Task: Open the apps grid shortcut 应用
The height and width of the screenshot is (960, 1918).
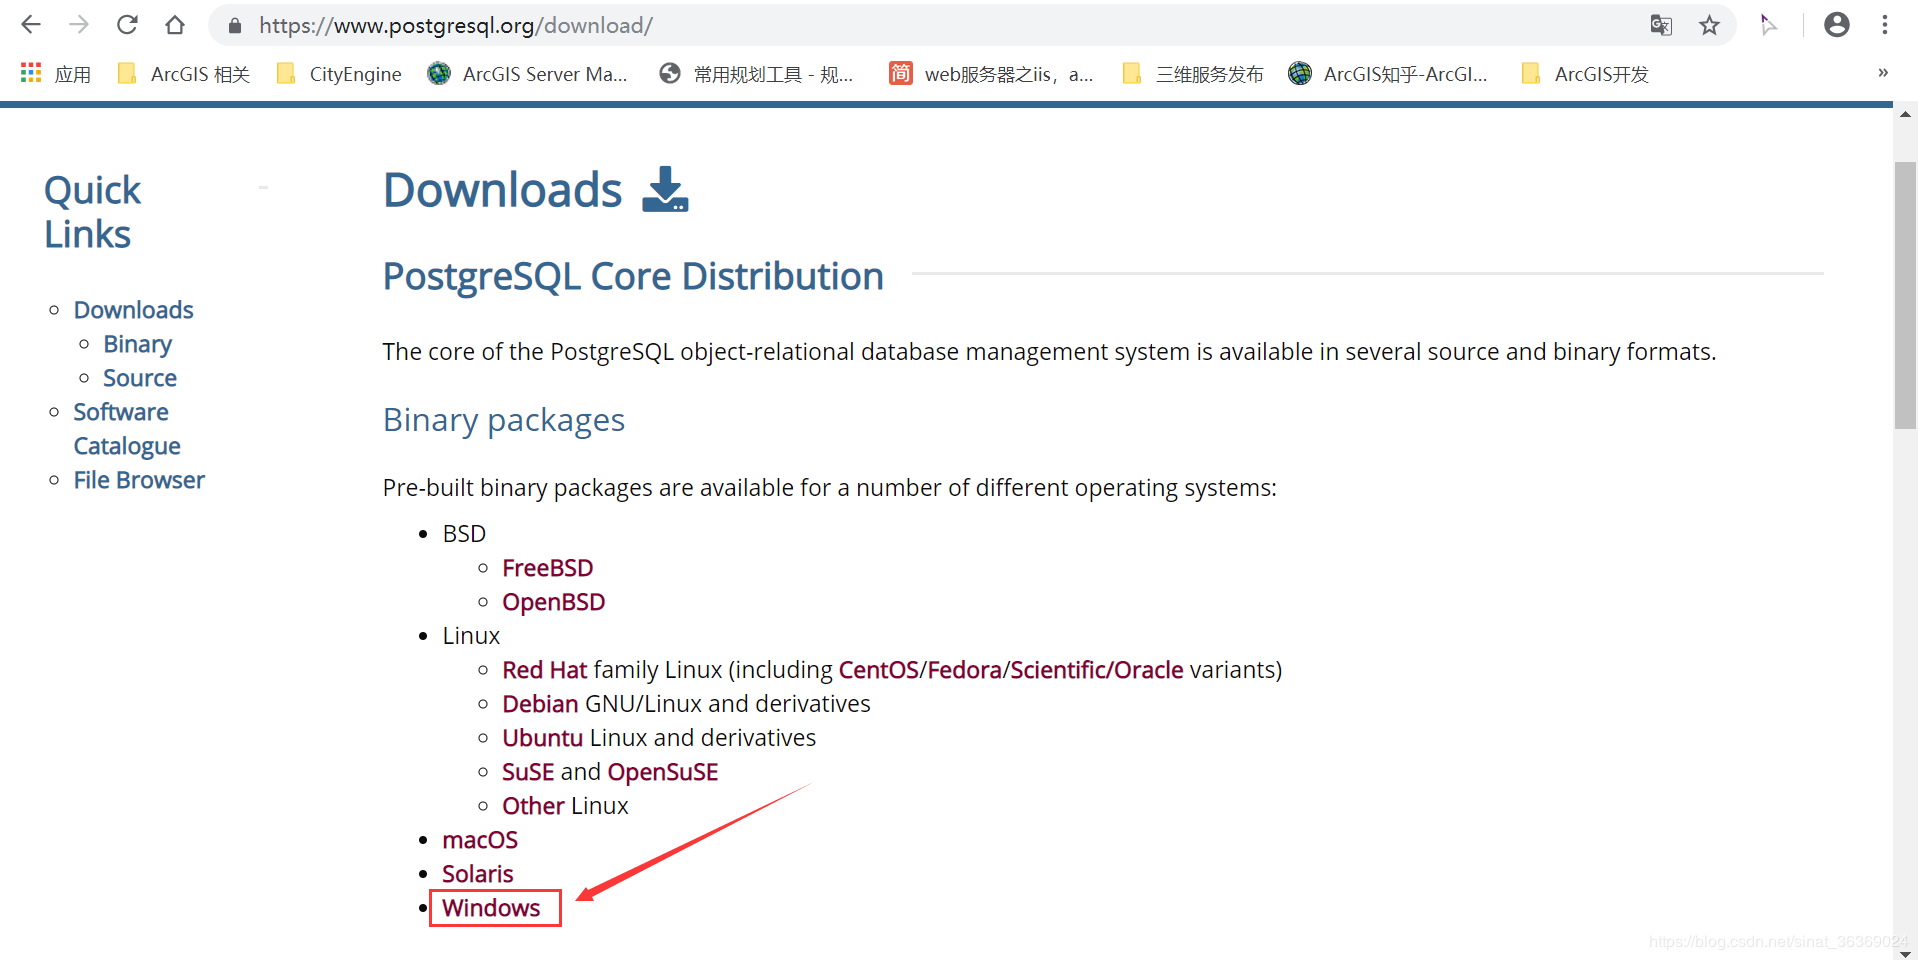Action: click(x=56, y=74)
